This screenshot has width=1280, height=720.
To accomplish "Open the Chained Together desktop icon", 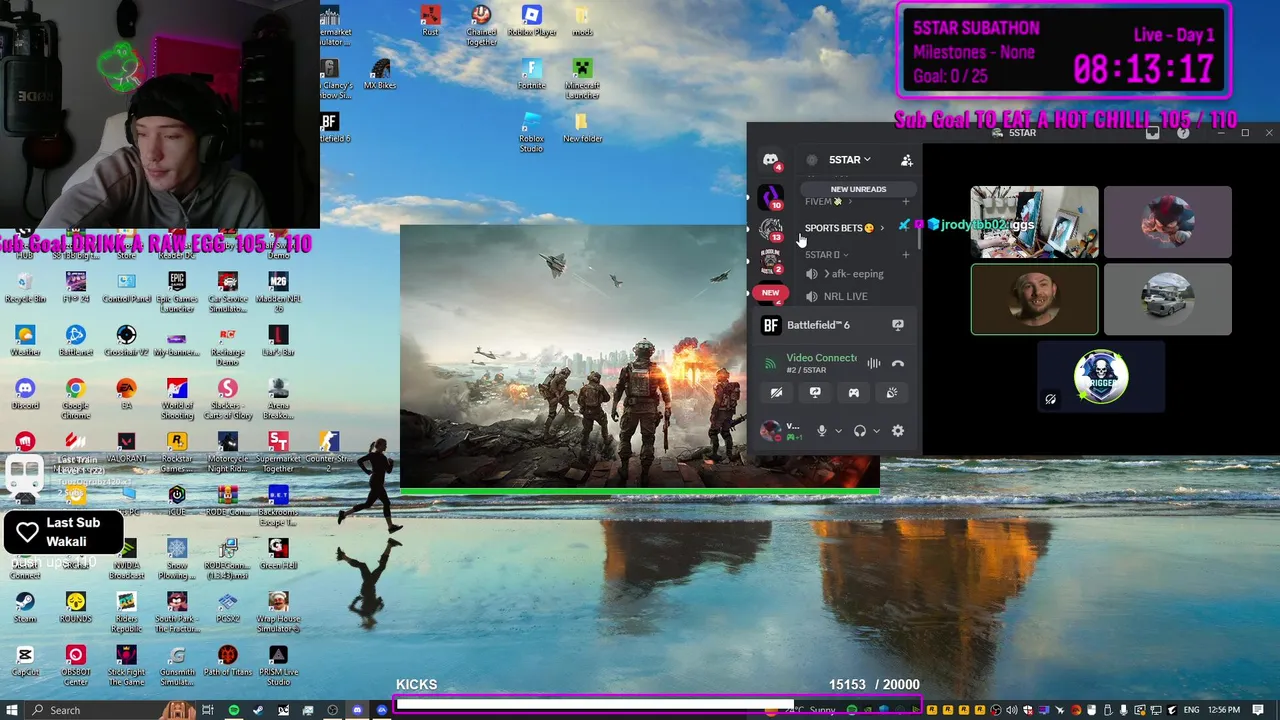I will [481, 24].
